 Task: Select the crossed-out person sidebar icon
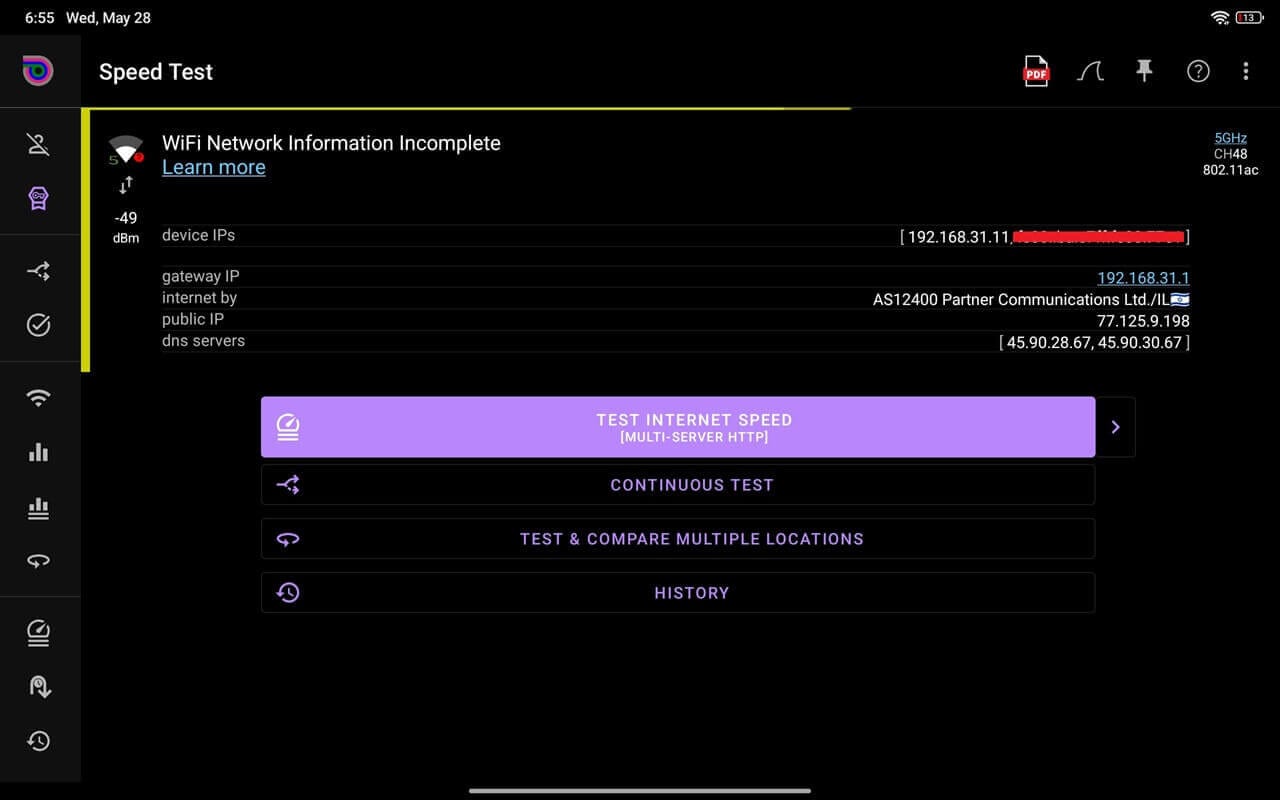click(x=39, y=145)
